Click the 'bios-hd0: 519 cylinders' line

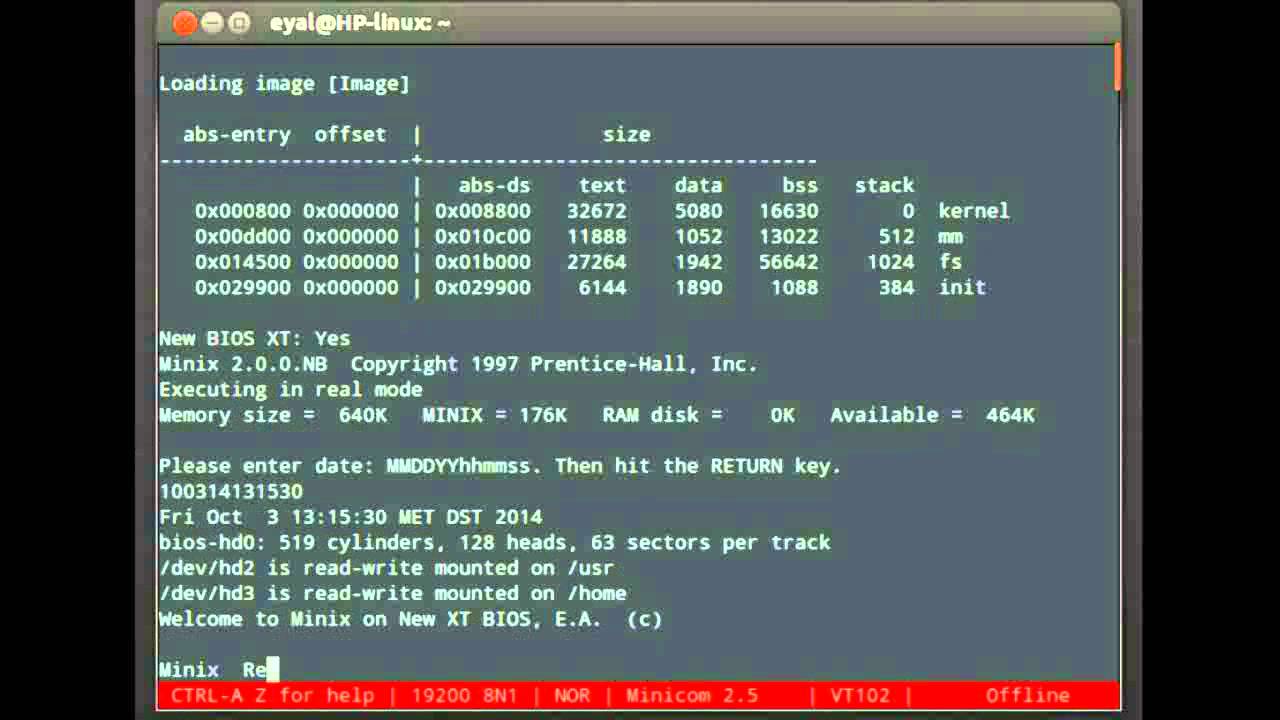click(494, 543)
